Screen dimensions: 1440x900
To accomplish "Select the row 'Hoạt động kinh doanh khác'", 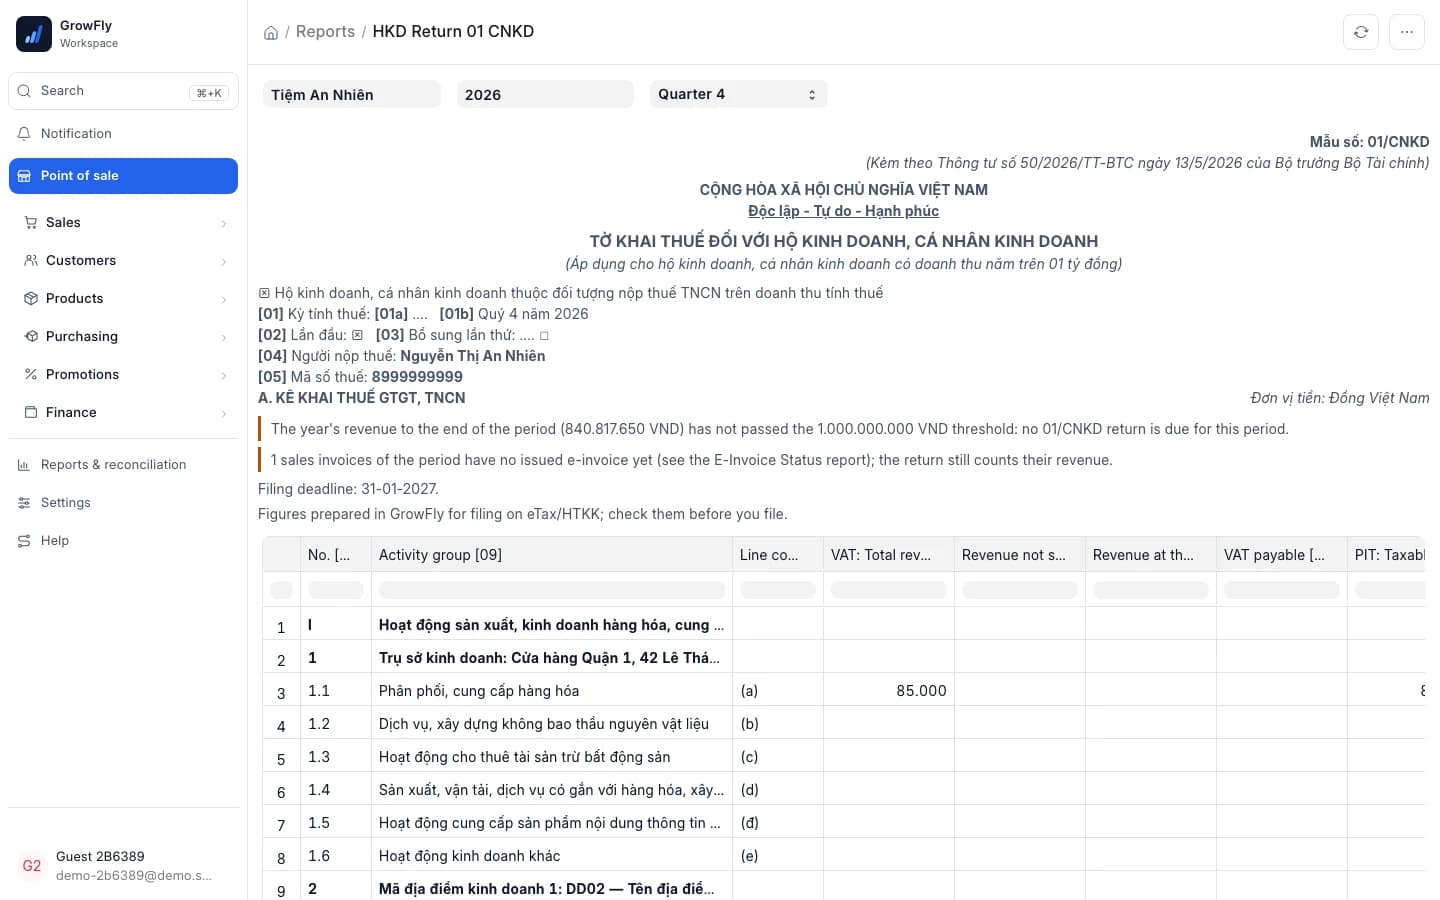I will 843,856.
